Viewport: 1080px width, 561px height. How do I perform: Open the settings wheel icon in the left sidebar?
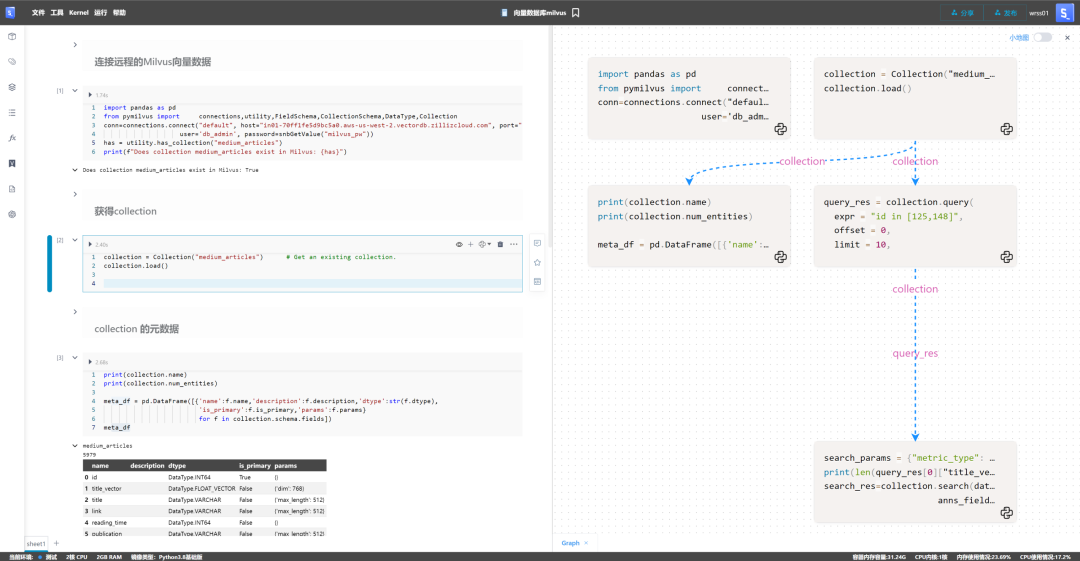[x=12, y=214]
